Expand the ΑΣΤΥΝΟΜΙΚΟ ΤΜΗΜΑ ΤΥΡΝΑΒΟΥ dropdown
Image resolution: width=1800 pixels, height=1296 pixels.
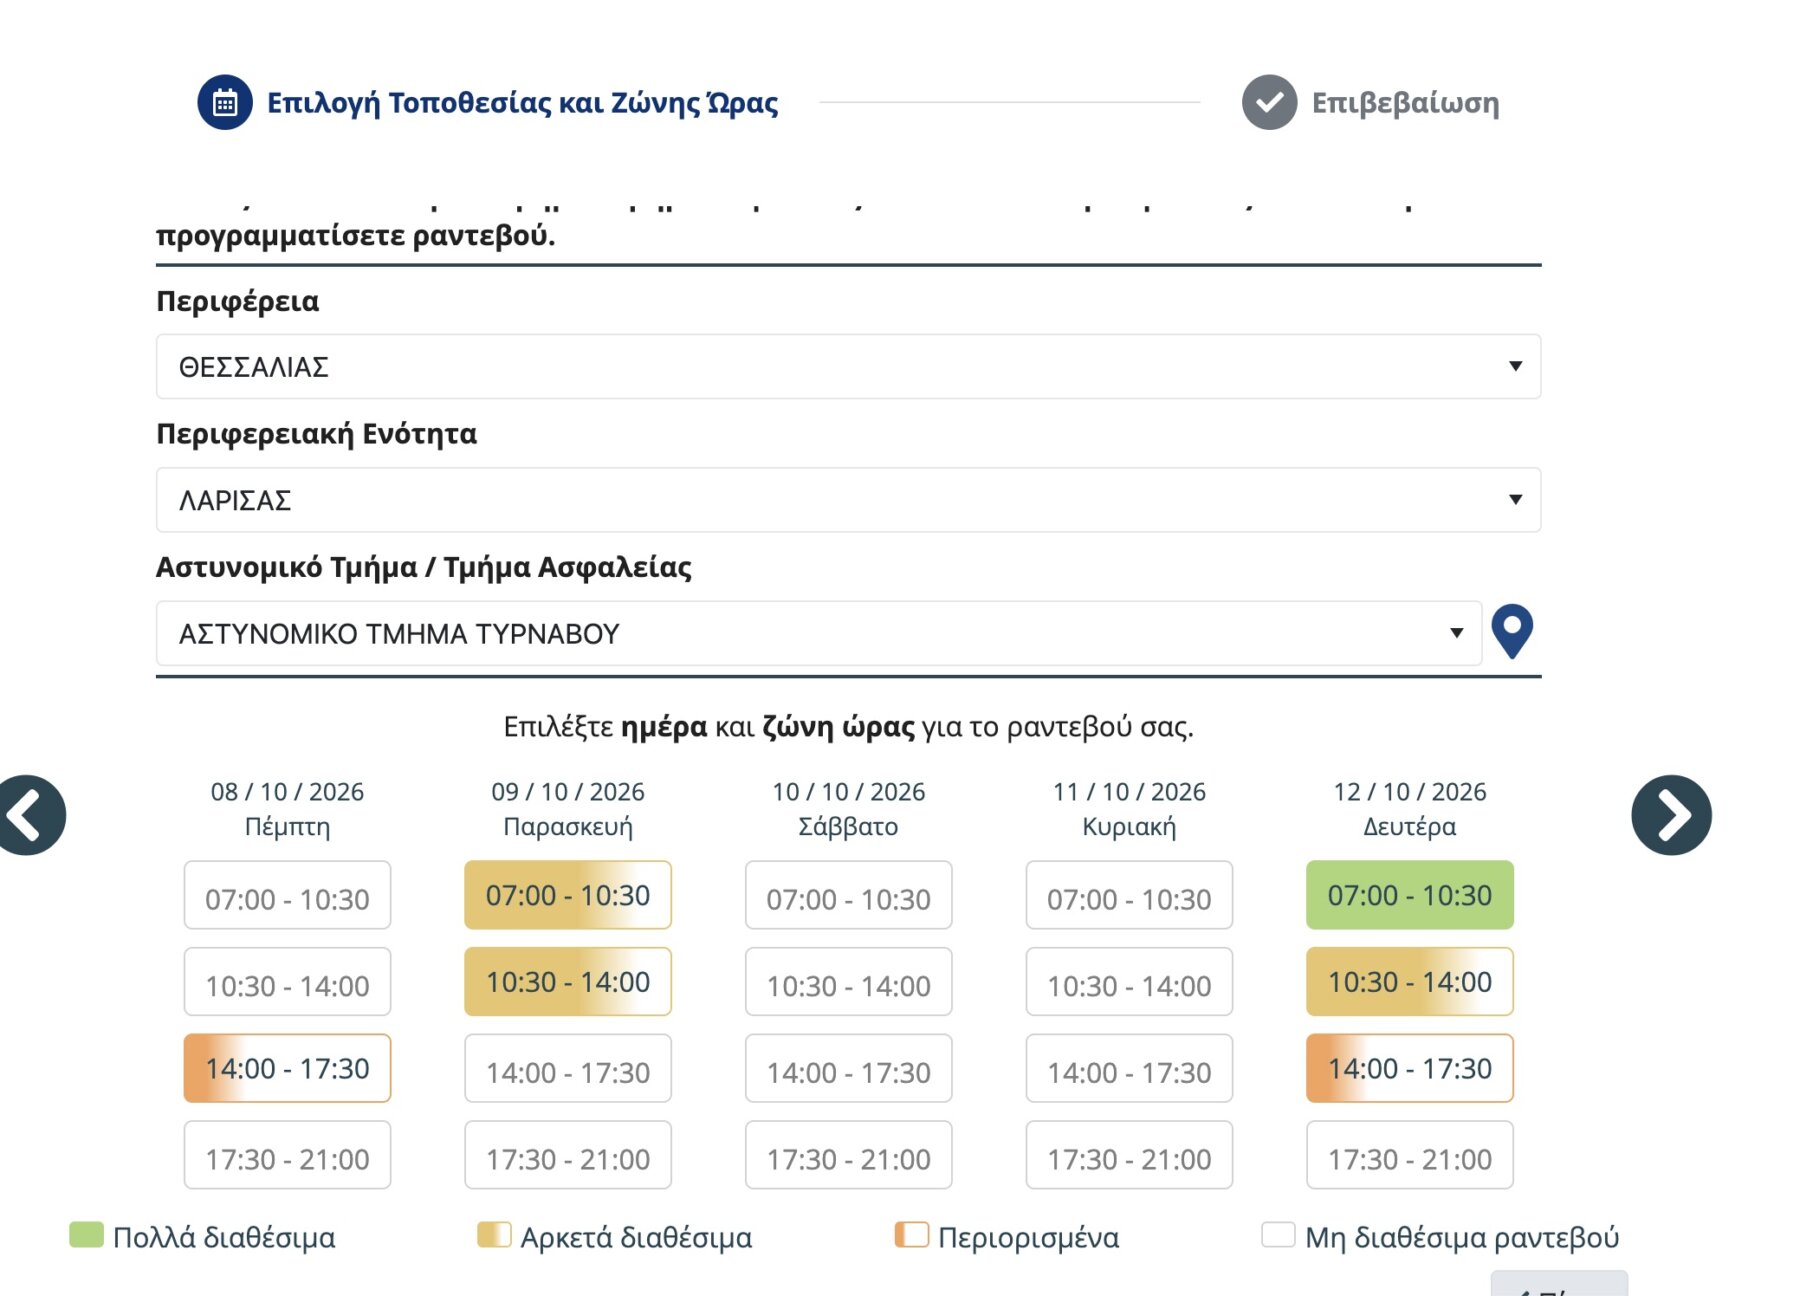click(x=818, y=633)
